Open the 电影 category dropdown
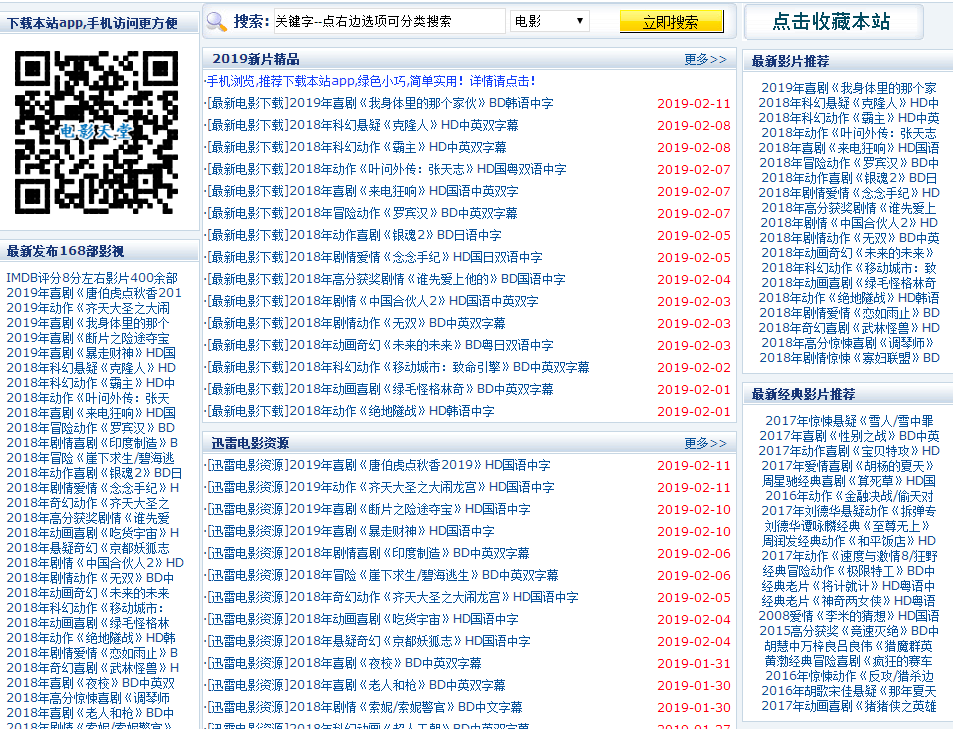 [x=550, y=21]
